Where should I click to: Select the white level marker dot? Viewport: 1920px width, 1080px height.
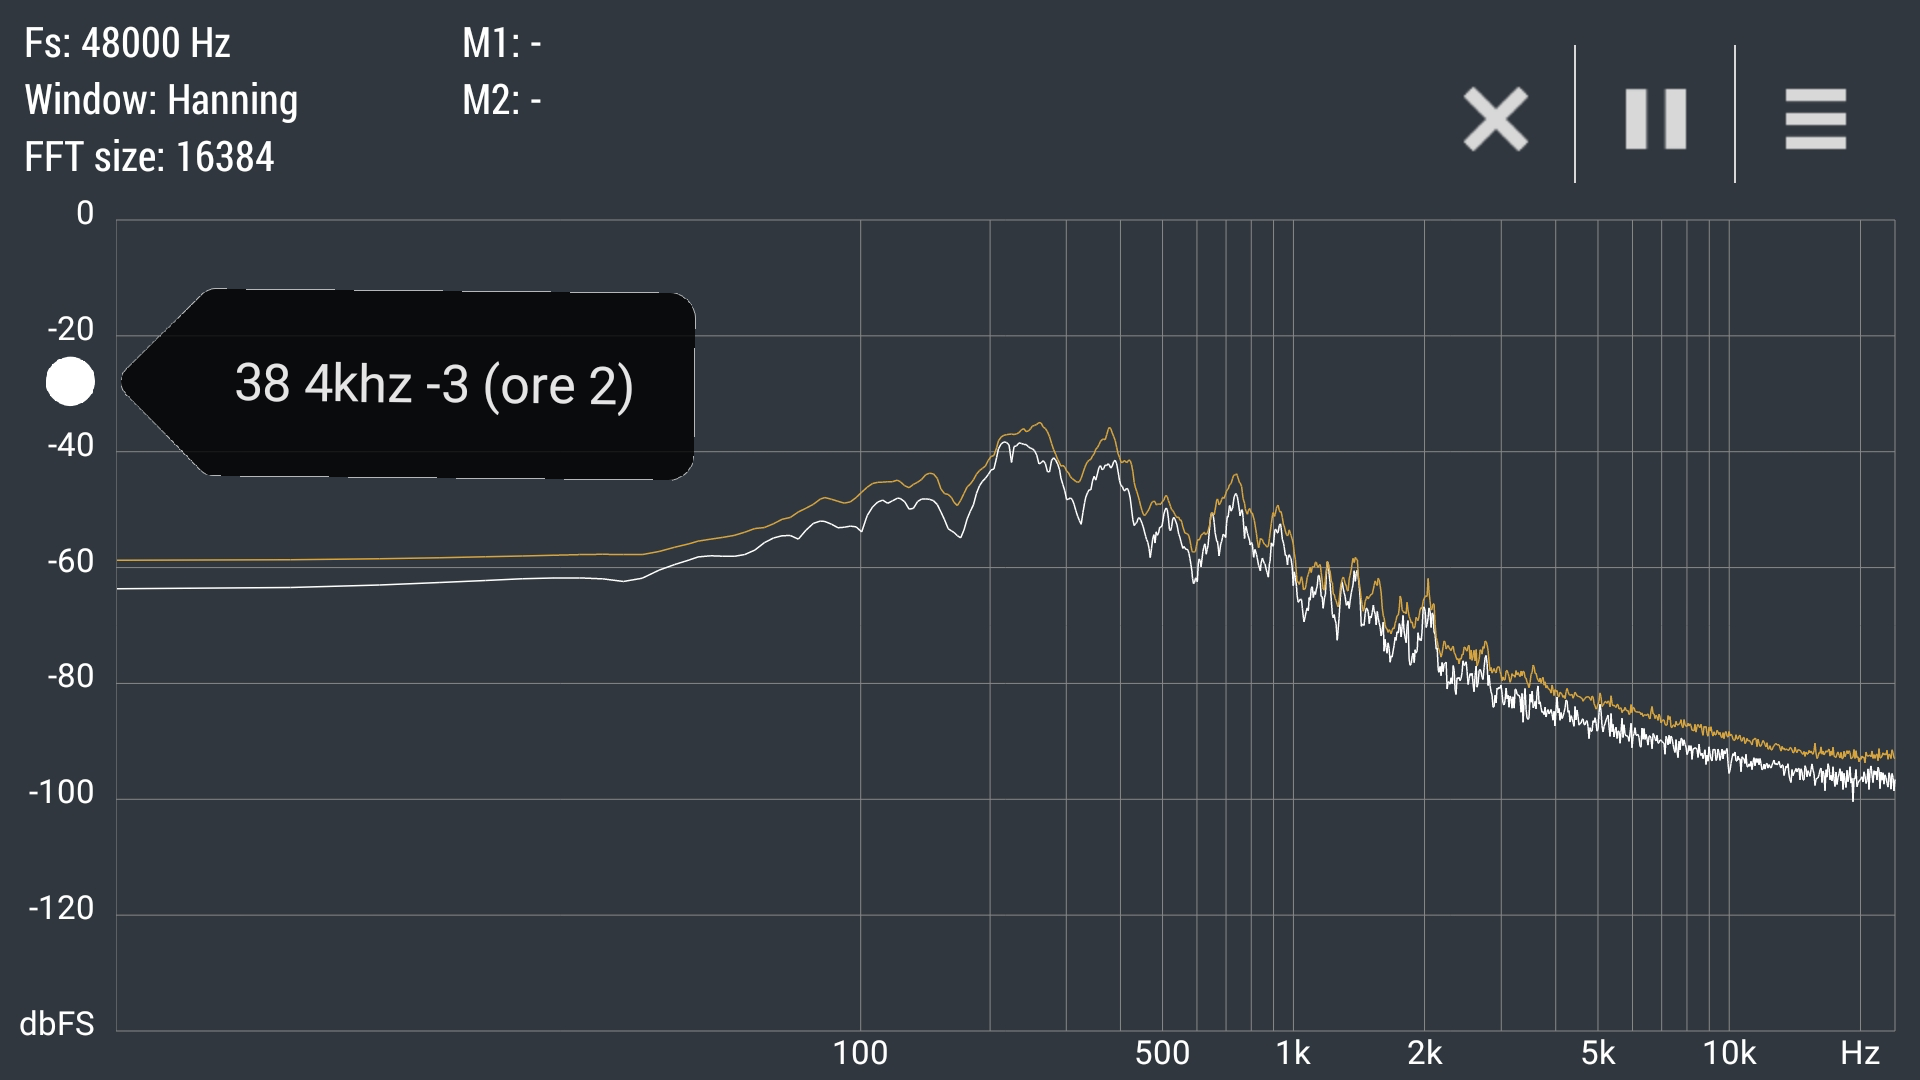(70, 381)
